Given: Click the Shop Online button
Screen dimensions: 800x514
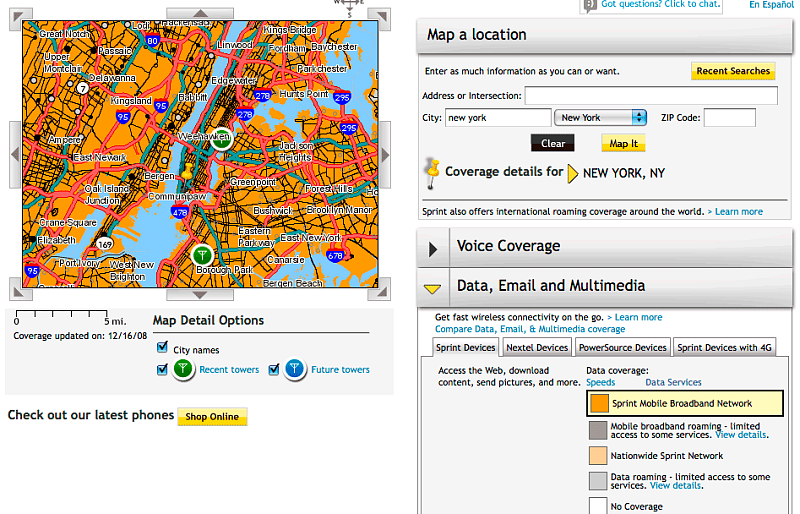Looking at the screenshot, I should click(x=212, y=417).
